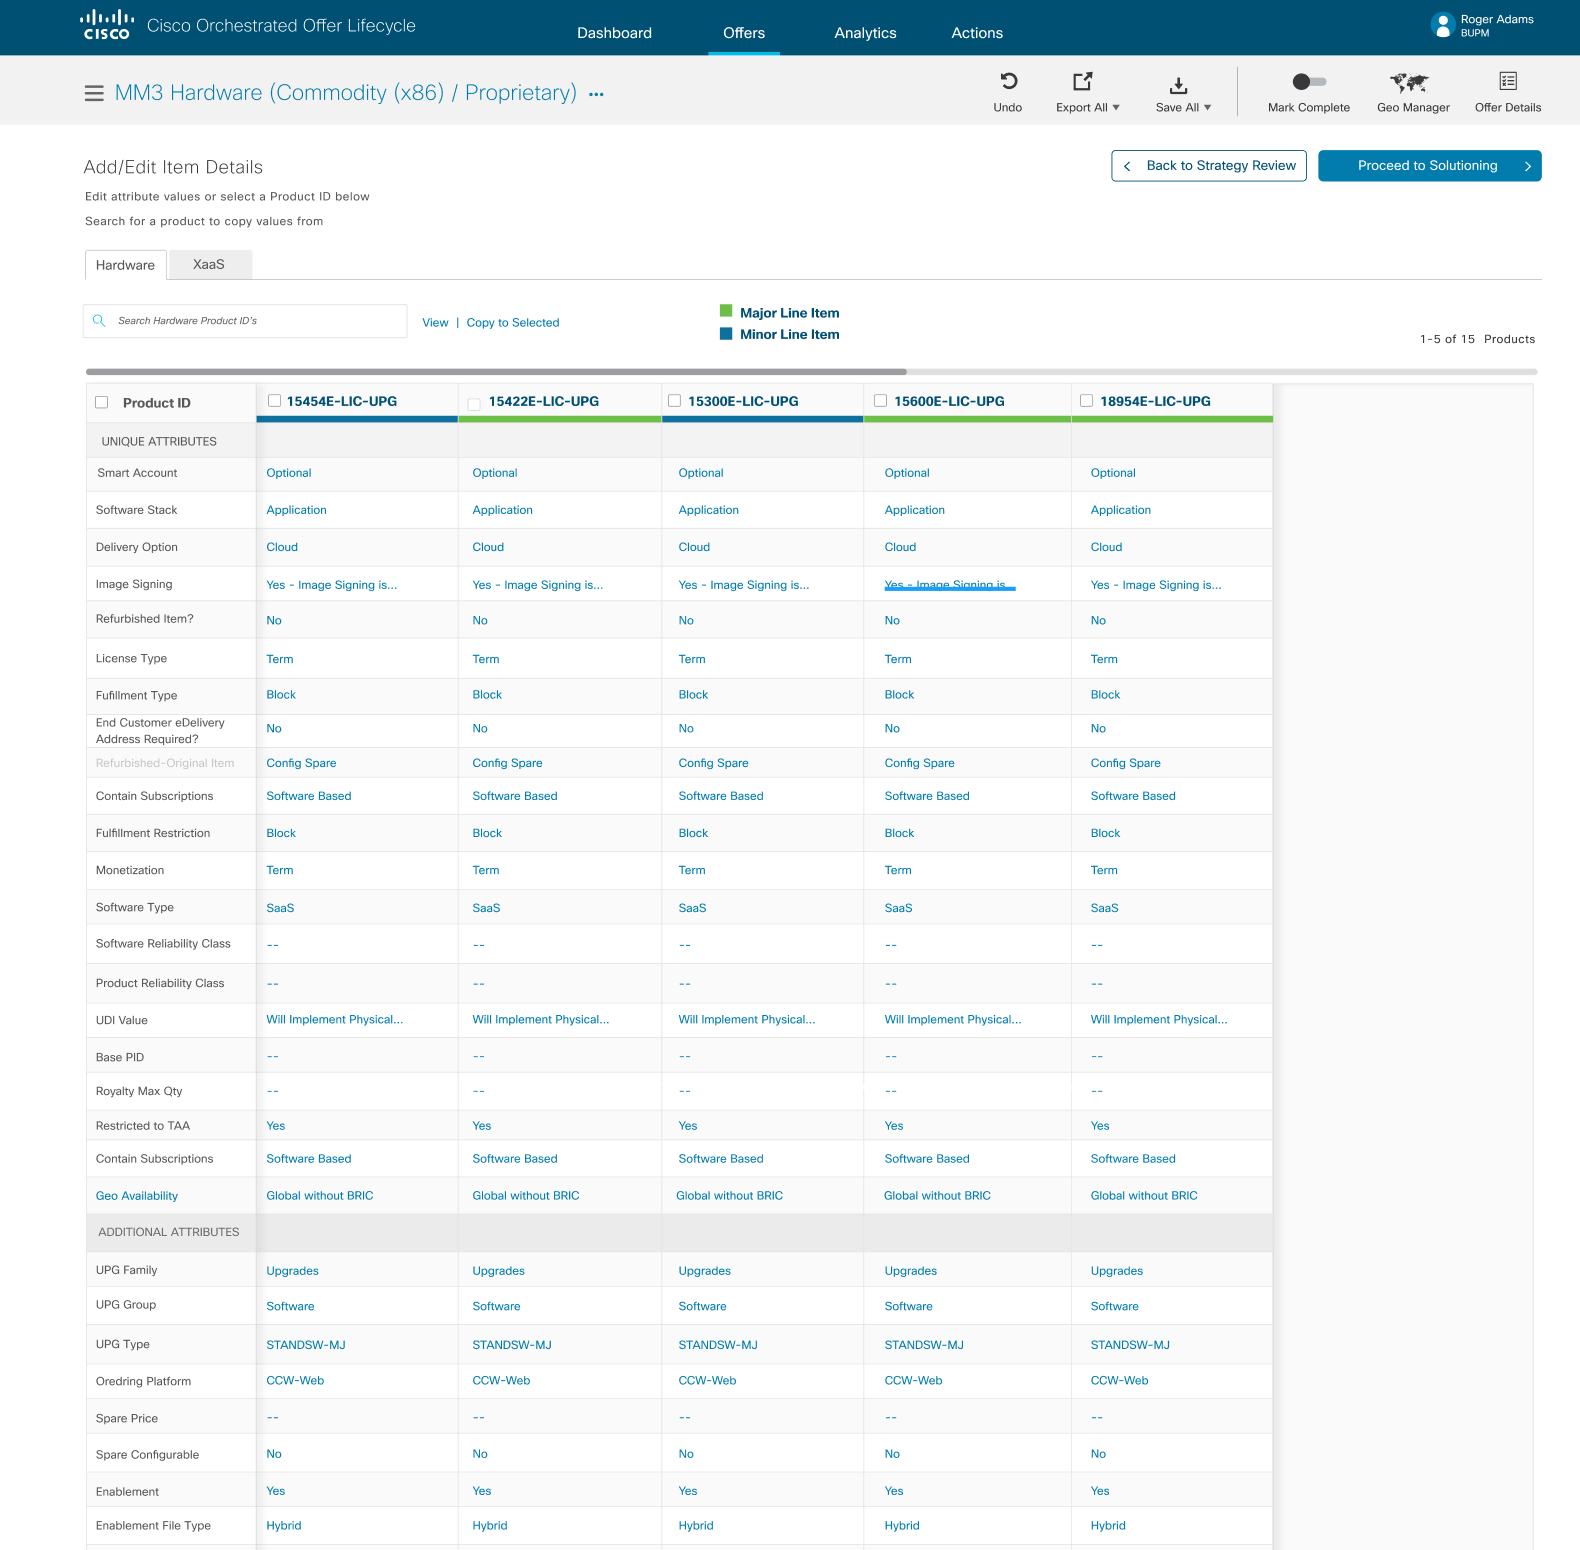The height and width of the screenshot is (1550, 1580).
Task: Click the Undo icon
Action: [1008, 82]
